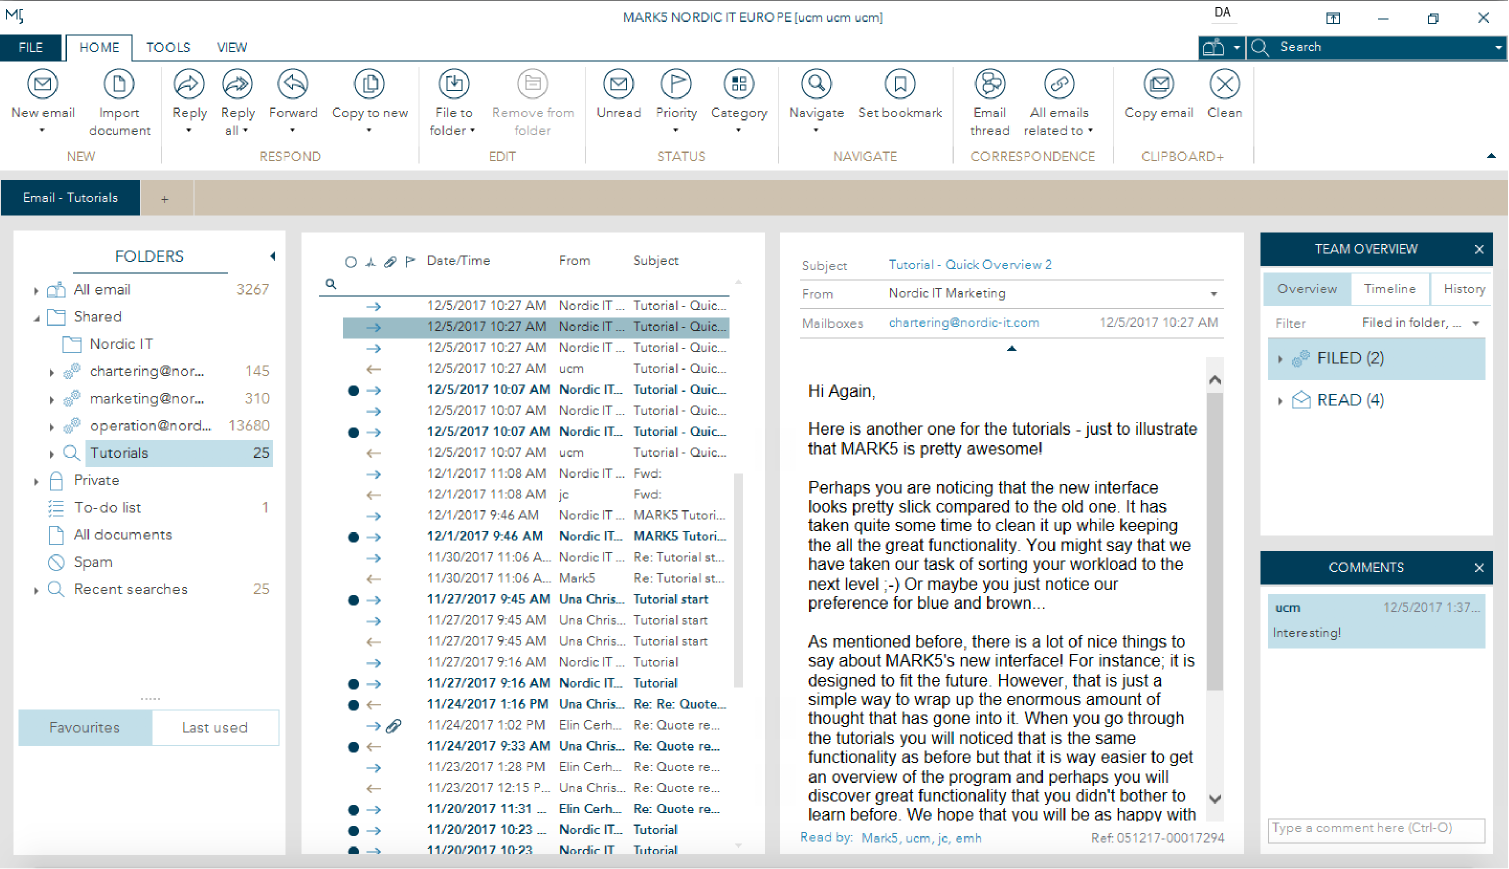
Task: Select the HOME ribbon tab
Action: pyautogui.click(x=99, y=47)
